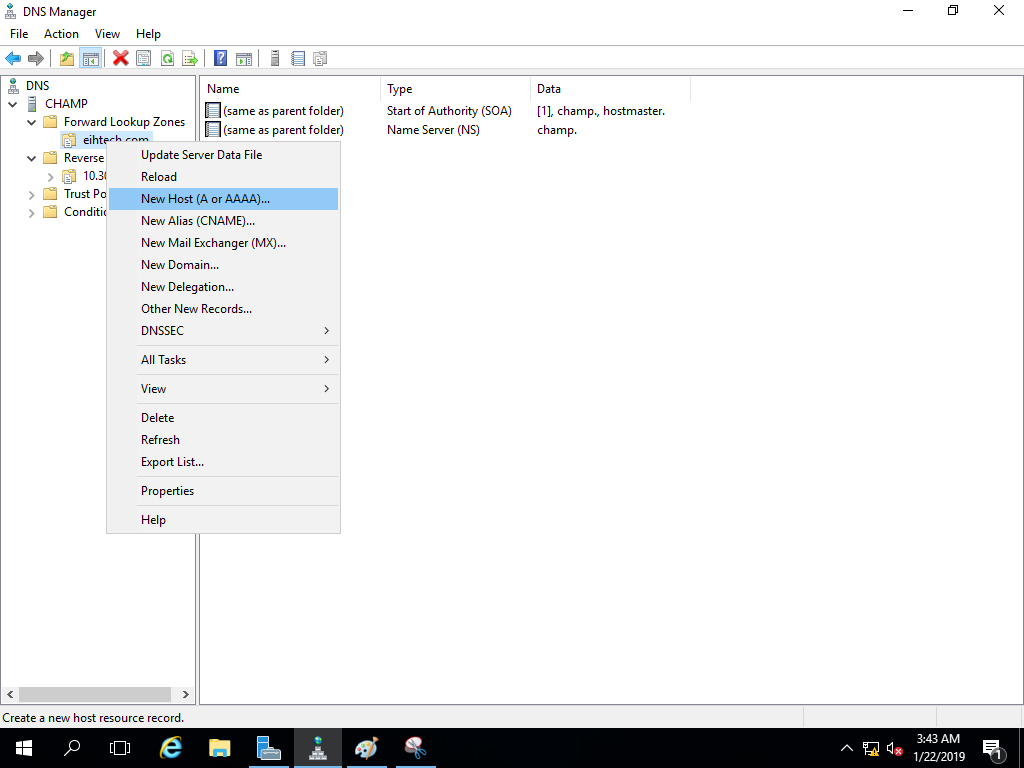The height and width of the screenshot is (768, 1024).
Task: Choose New Delegation from context menu
Action: tap(223, 287)
